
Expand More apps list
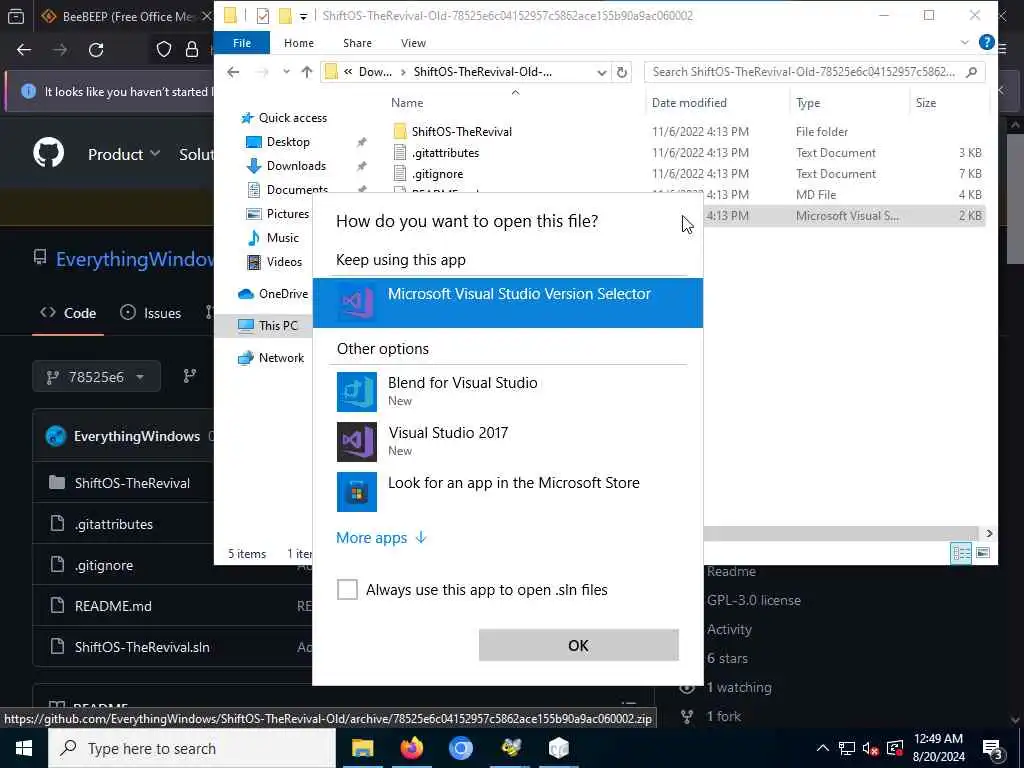(x=381, y=537)
